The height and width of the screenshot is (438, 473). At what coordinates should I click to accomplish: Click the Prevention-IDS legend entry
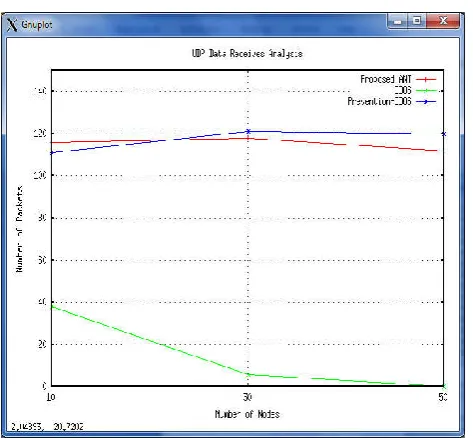(x=379, y=101)
